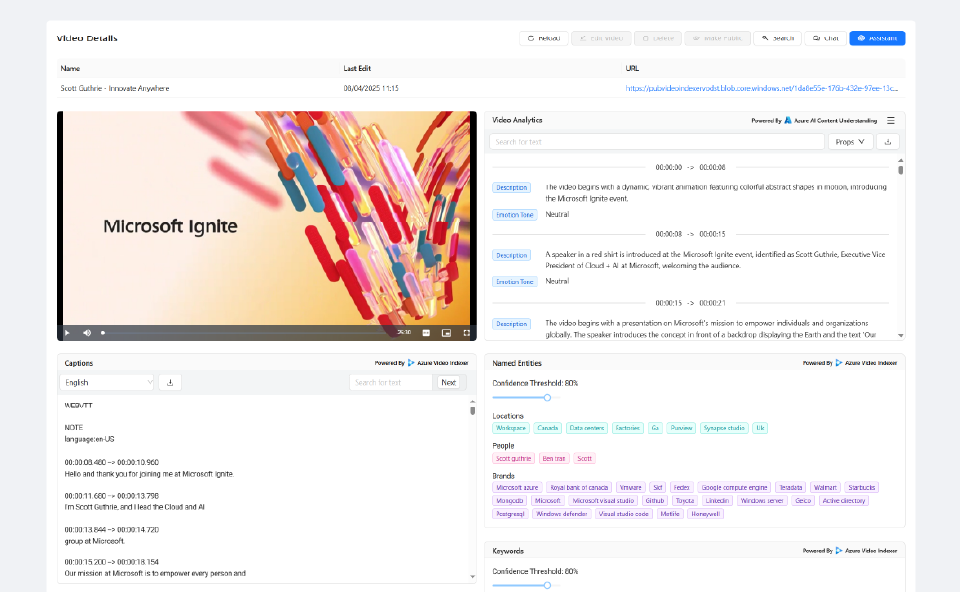Click the Video Analytics search field
Viewport: 961px width, 592px height.
tap(656, 142)
